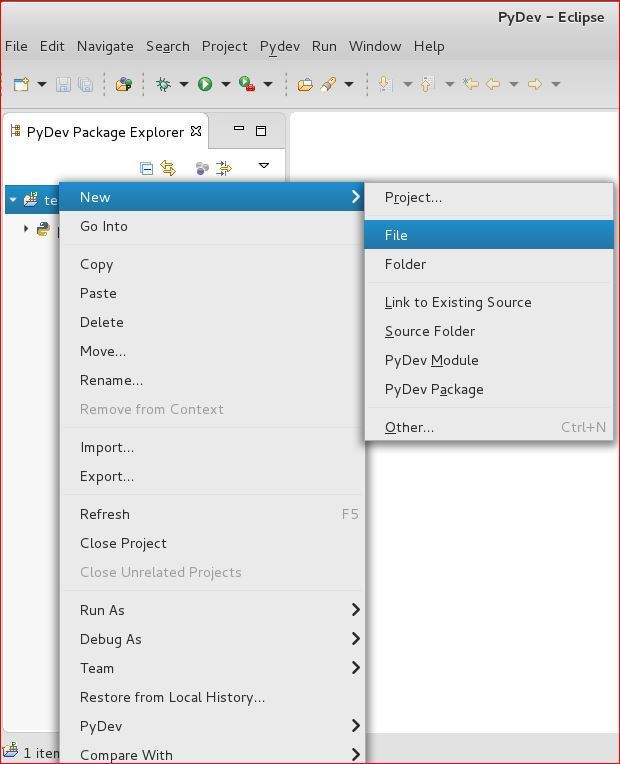Image resolution: width=620 pixels, height=764 pixels.
Task: Open the Debug dropdown arrow
Action: pyautogui.click(x=184, y=84)
